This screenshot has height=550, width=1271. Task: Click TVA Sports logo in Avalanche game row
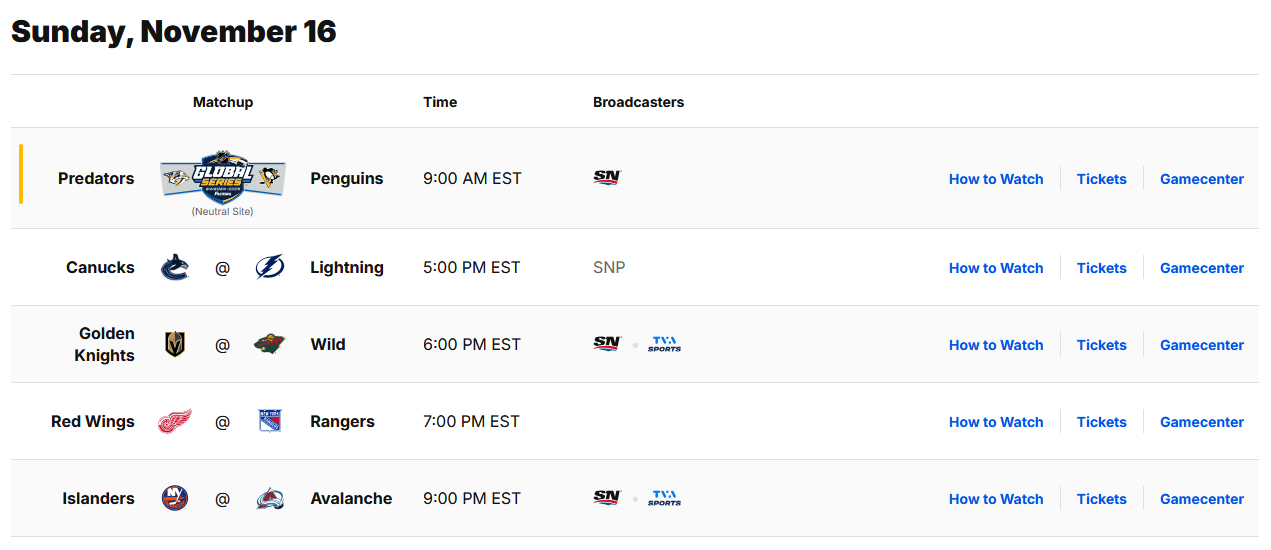tap(664, 499)
